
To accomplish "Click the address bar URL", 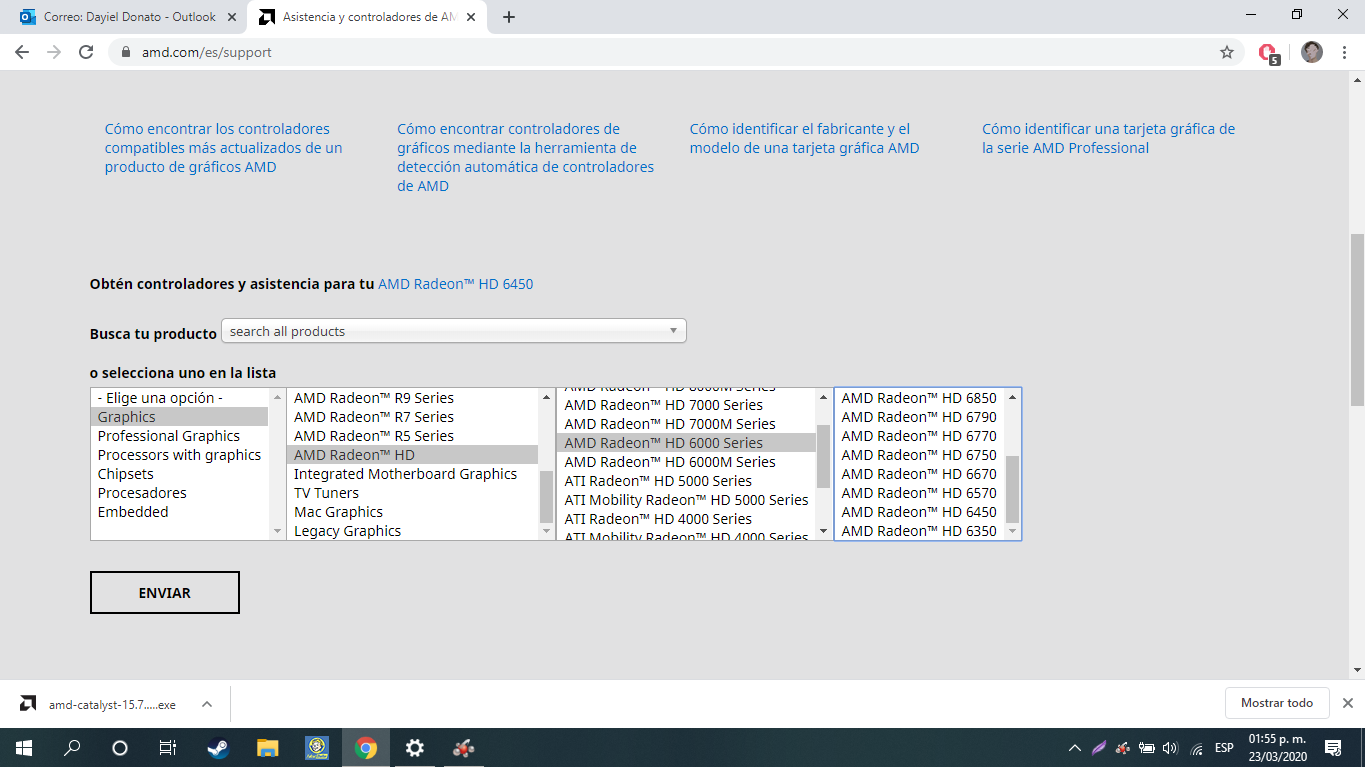I will [x=206, y=52].
